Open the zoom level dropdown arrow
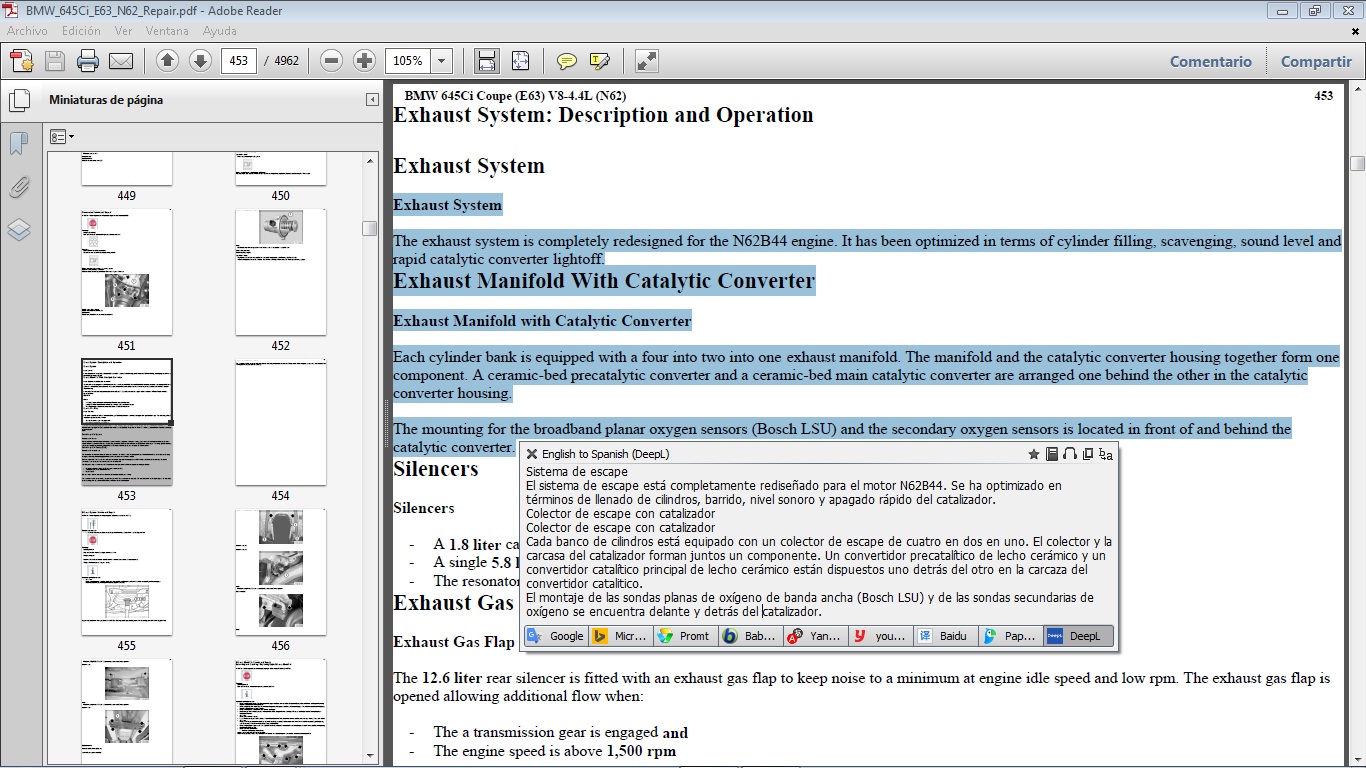The width and height of the screenshot is (1366, 768). point(442,61)
